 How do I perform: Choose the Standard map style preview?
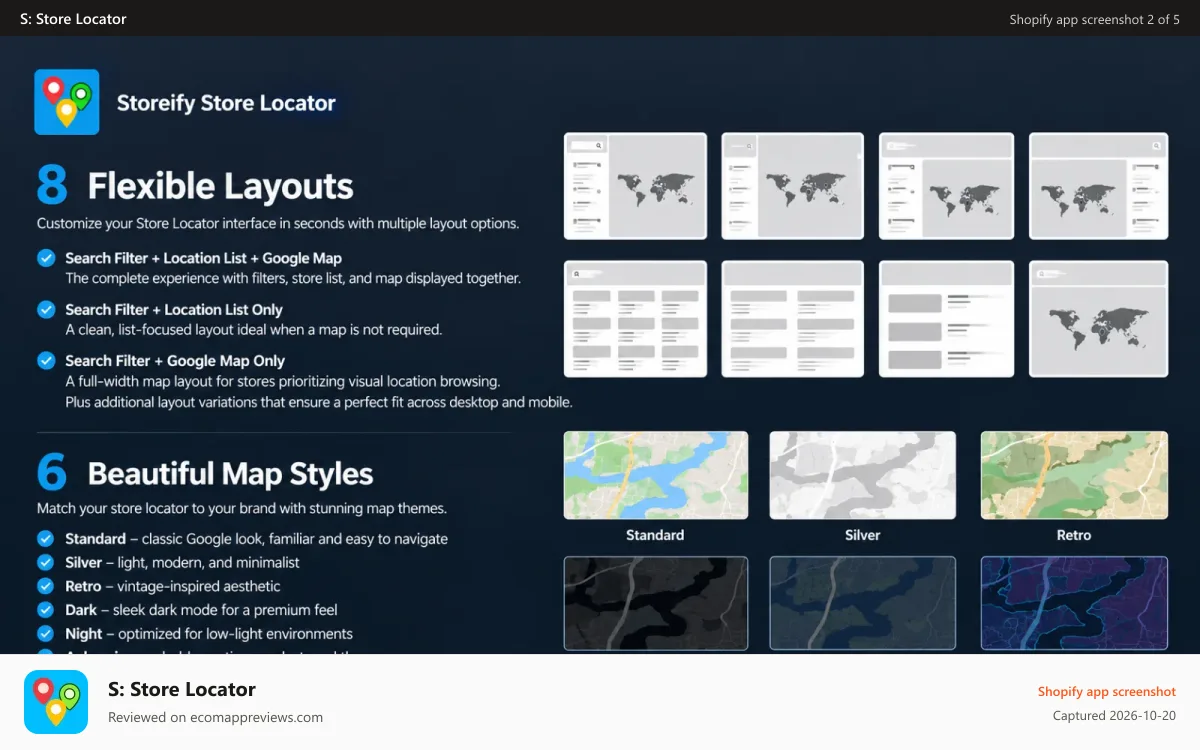(x=656, y=475)
